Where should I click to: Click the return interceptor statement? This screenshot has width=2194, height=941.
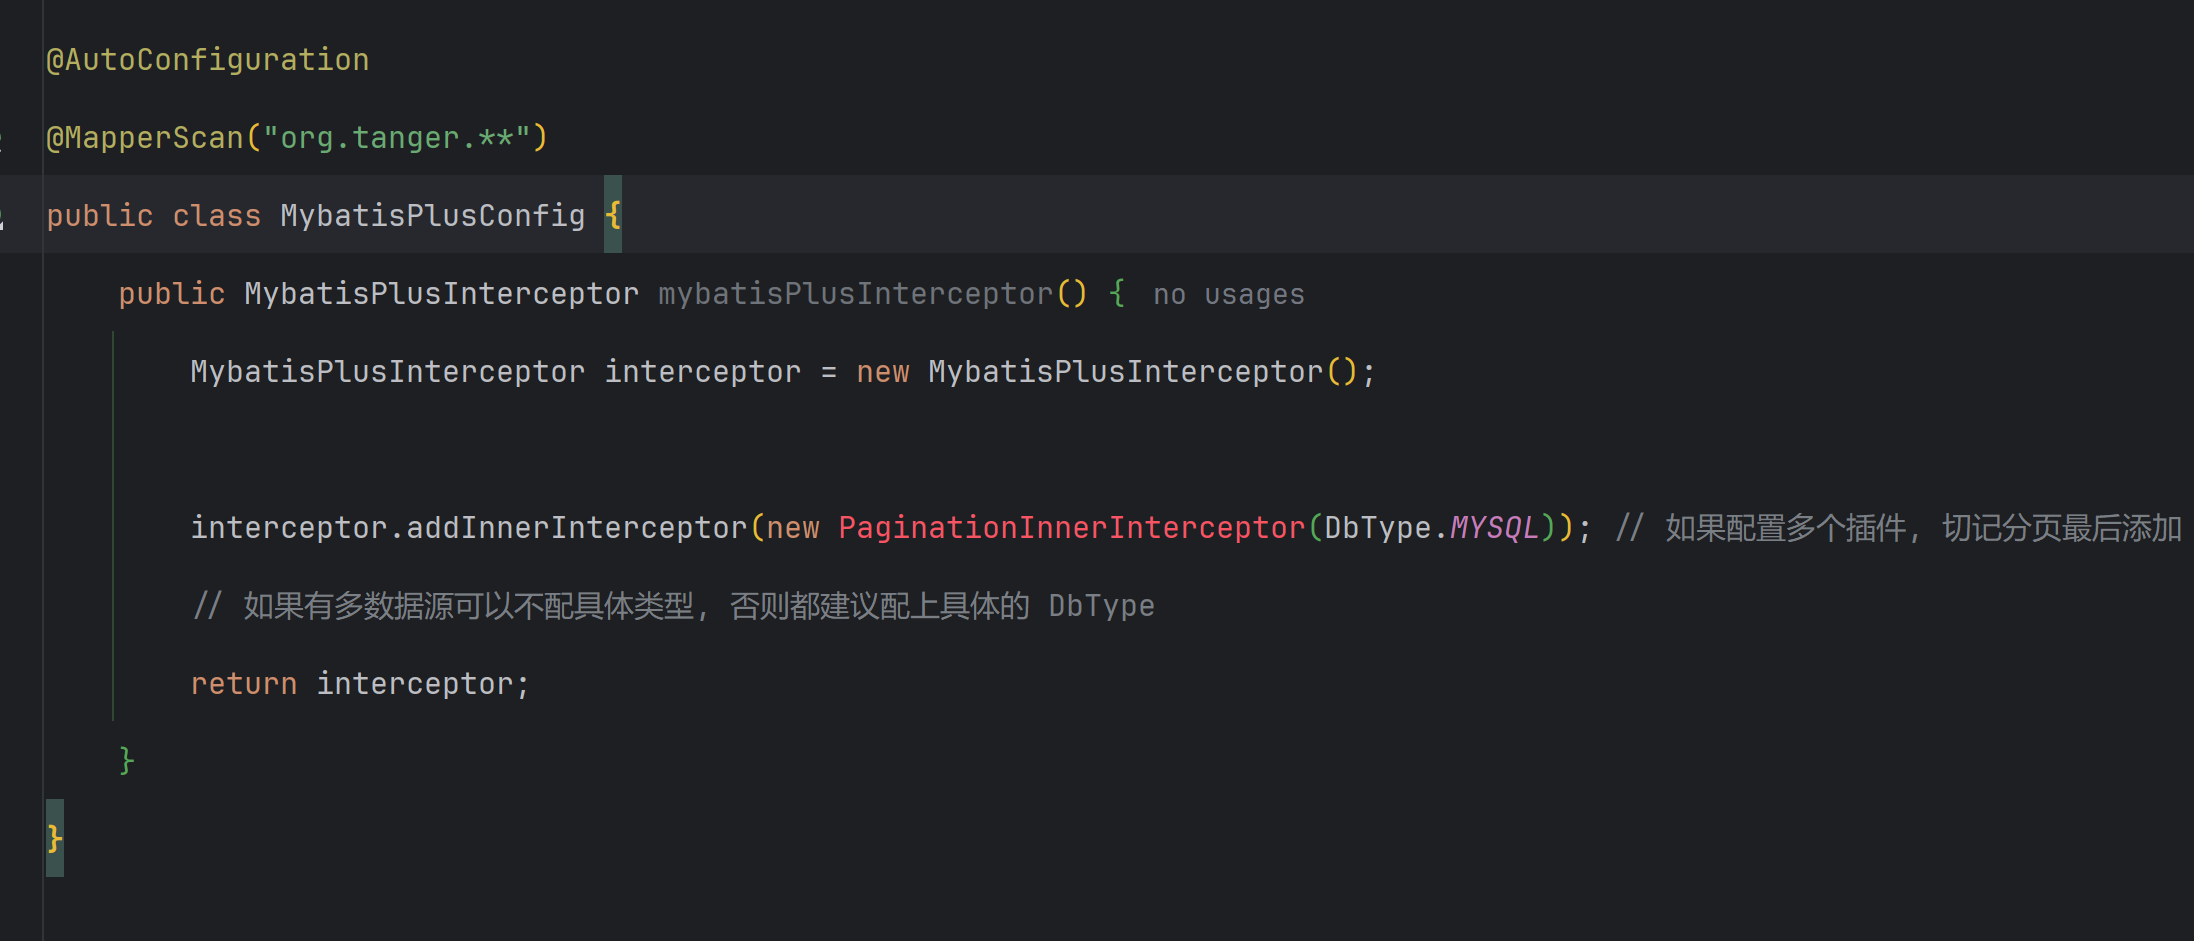tap(360, 682)
